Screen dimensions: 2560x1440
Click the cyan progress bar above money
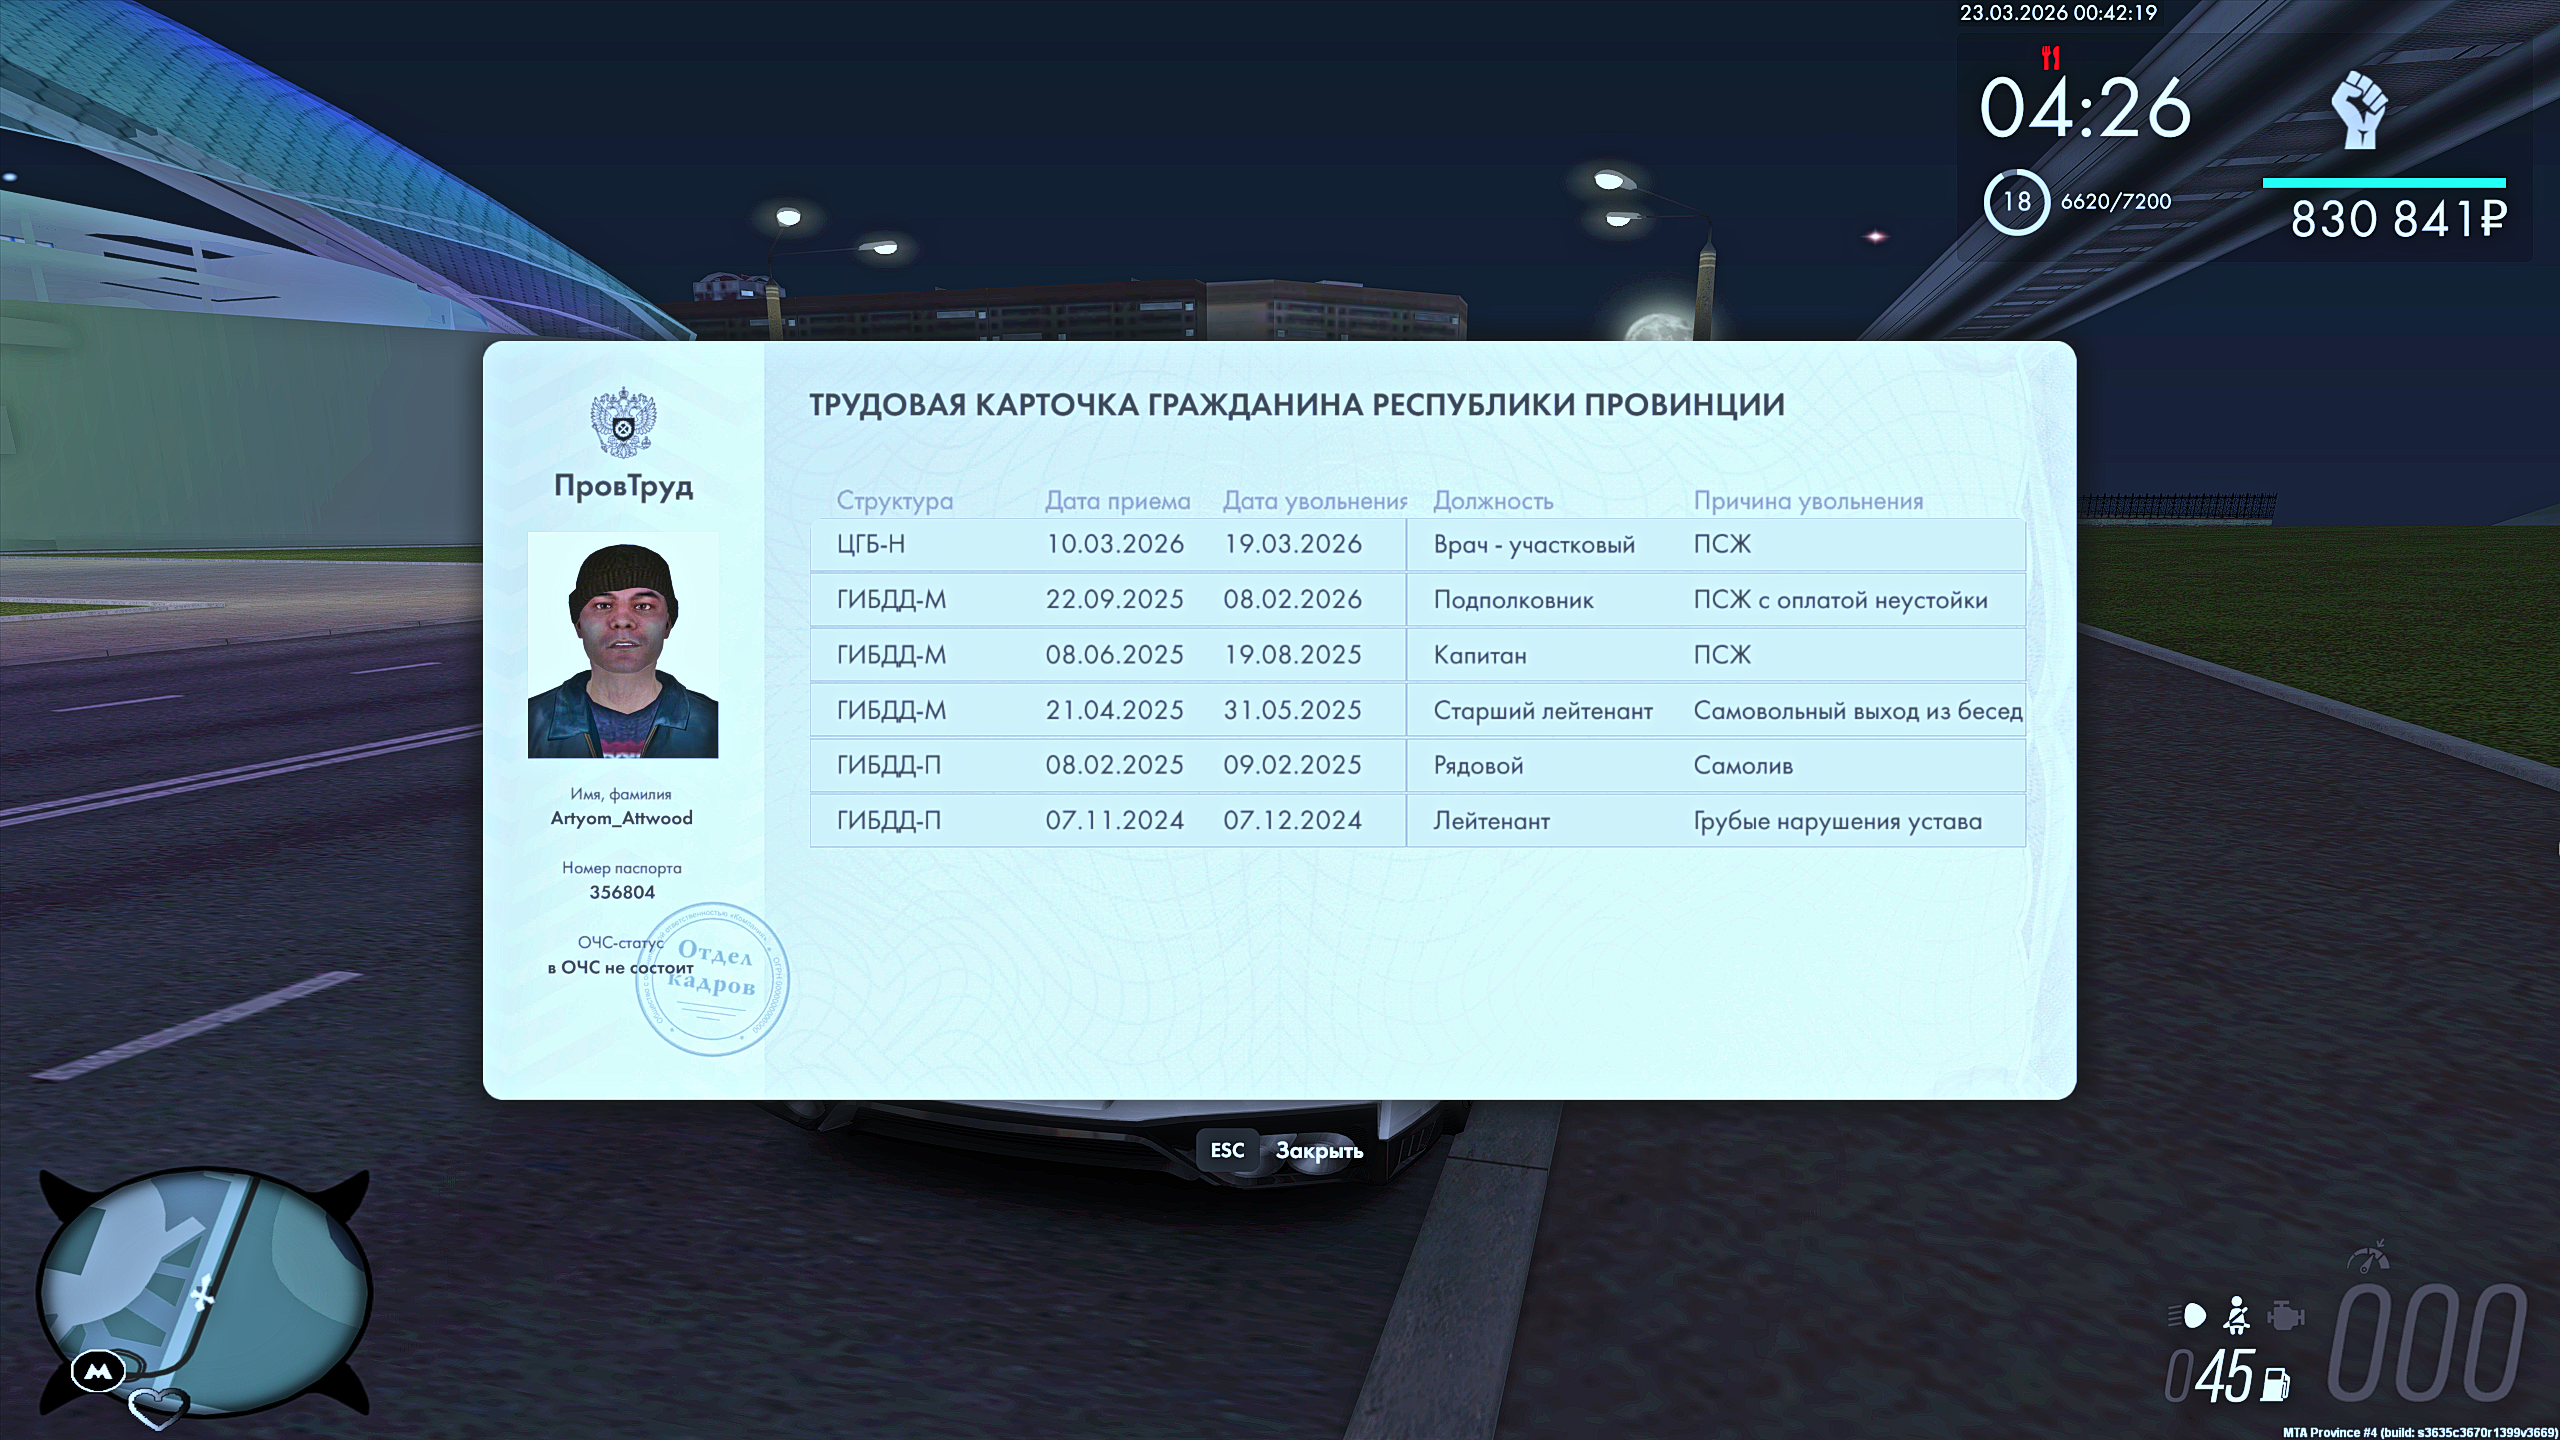(x=2384, y=183)
